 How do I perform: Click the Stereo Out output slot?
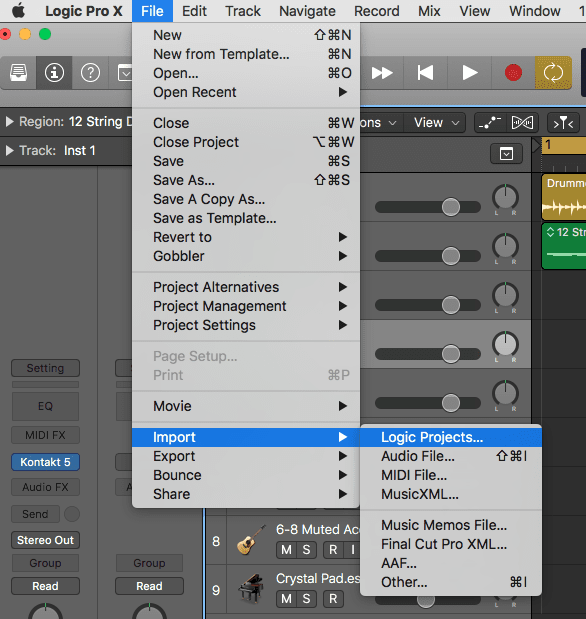[x=45, y=540]
